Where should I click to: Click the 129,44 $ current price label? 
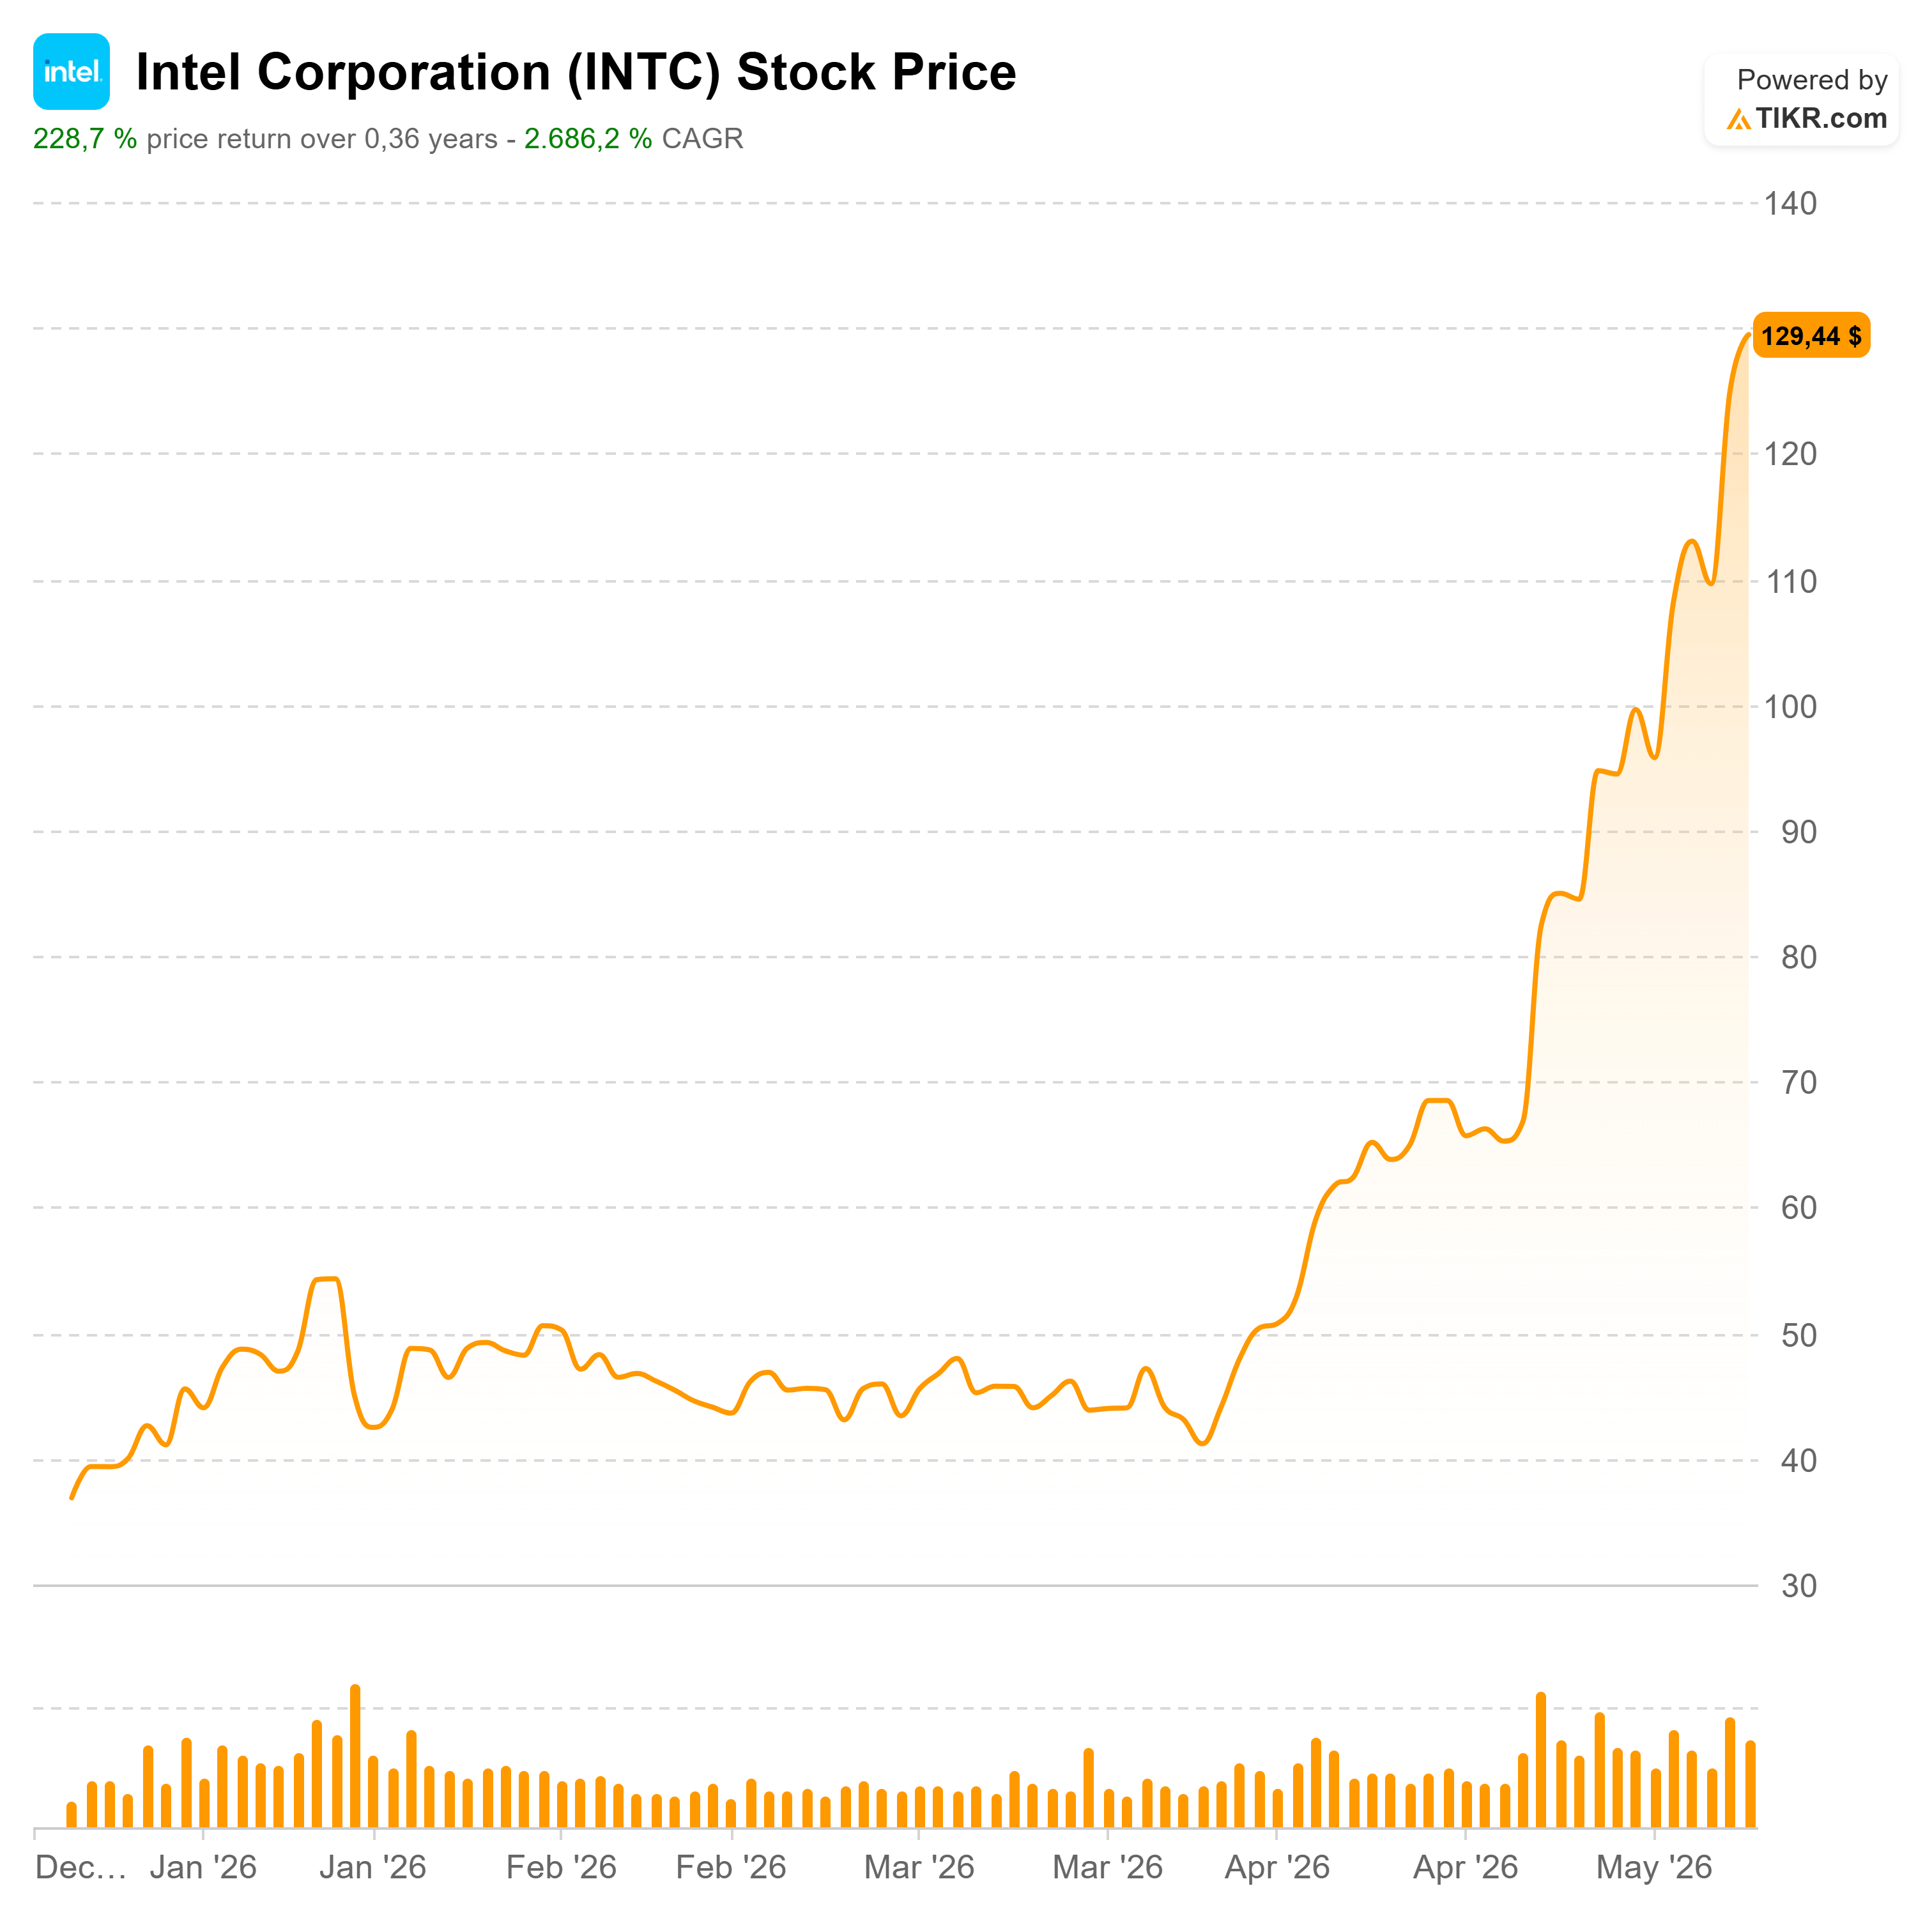coord(1811,335)
